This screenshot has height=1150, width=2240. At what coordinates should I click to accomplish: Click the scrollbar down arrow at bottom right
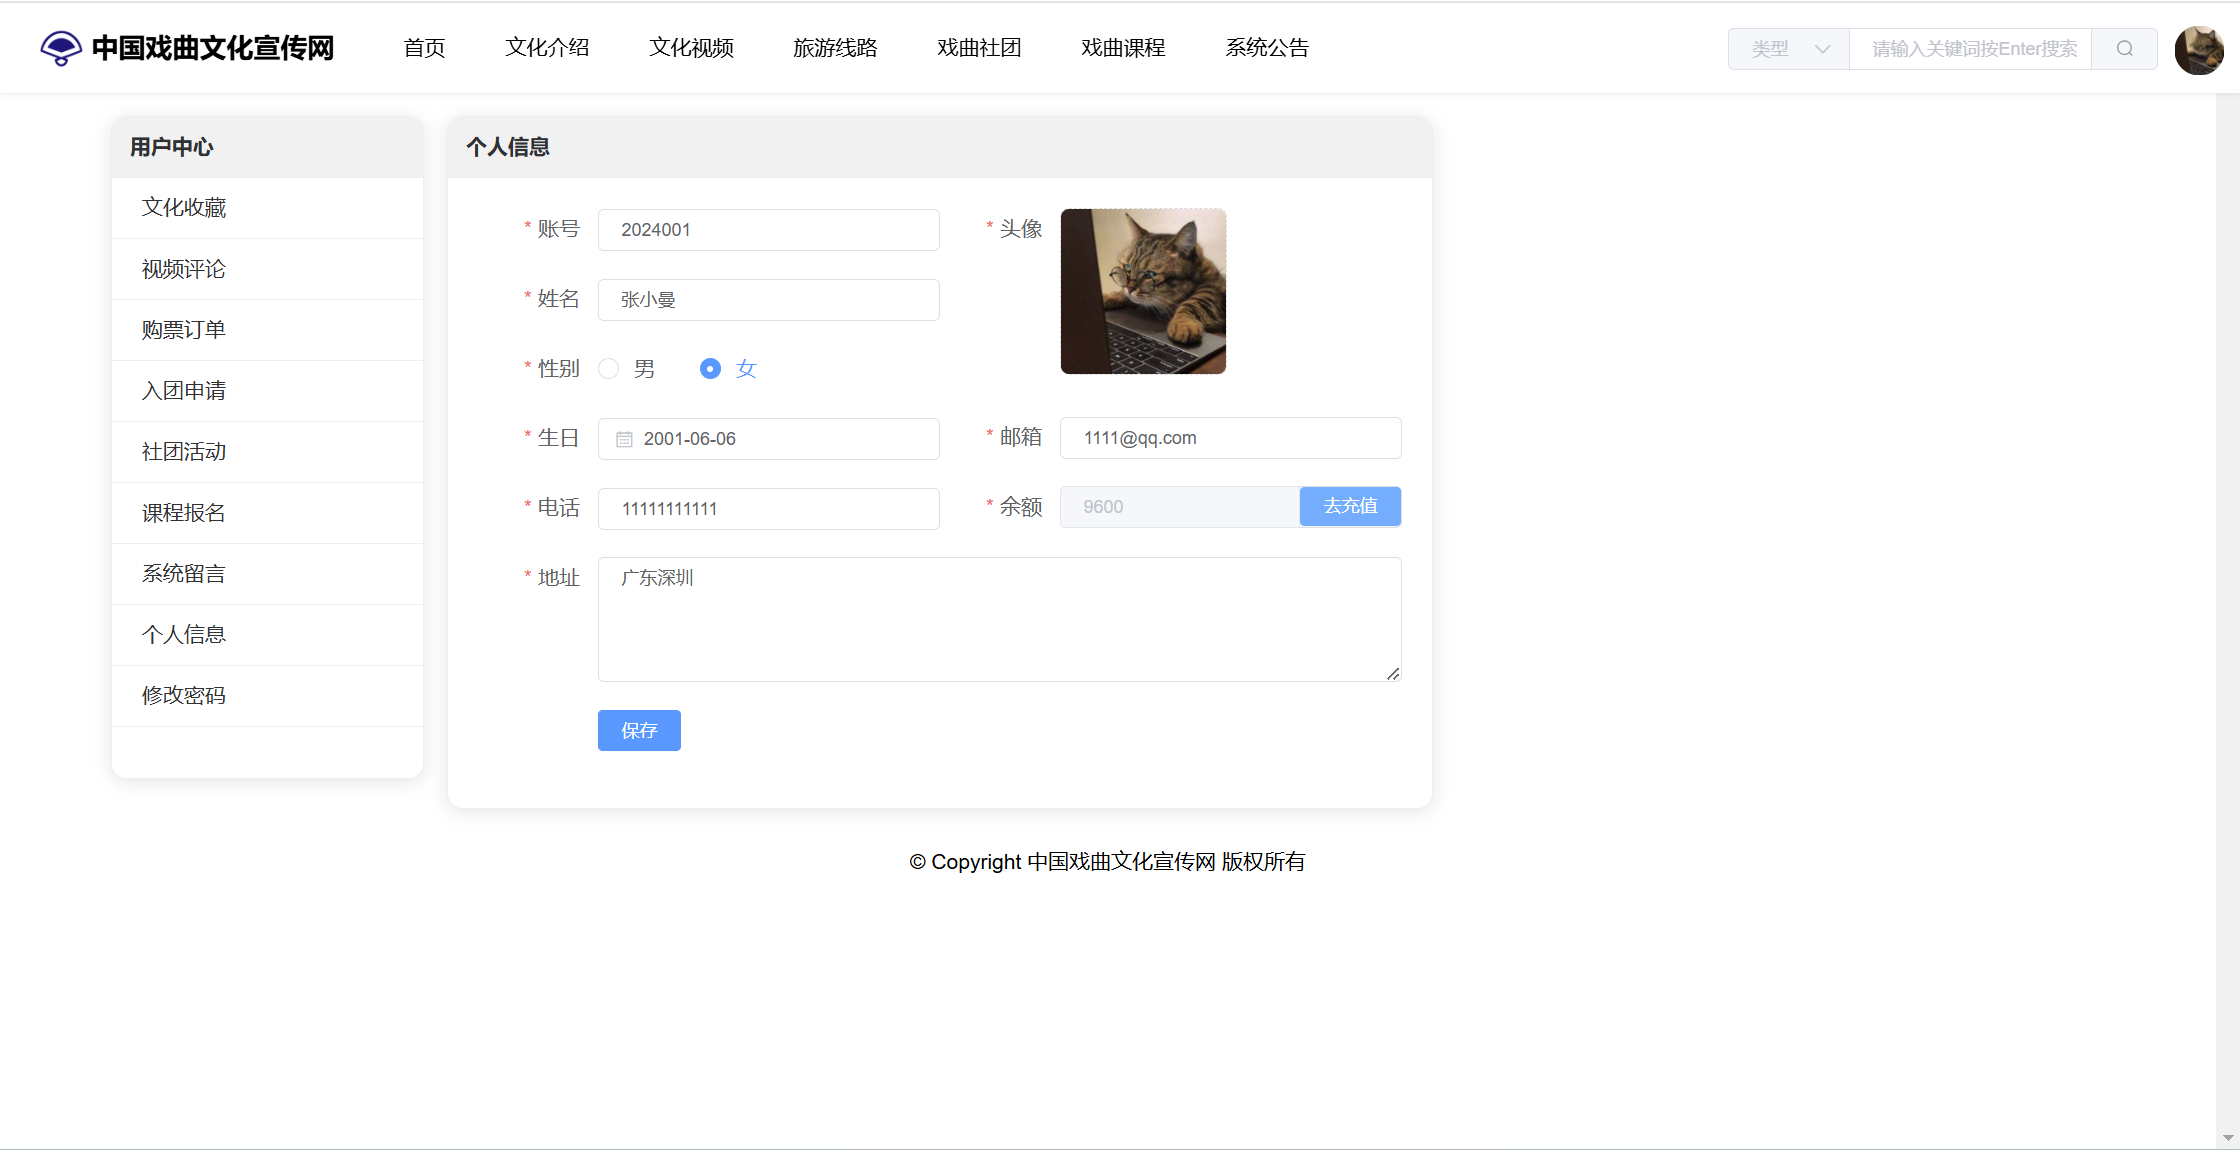click(2228, 1138)
